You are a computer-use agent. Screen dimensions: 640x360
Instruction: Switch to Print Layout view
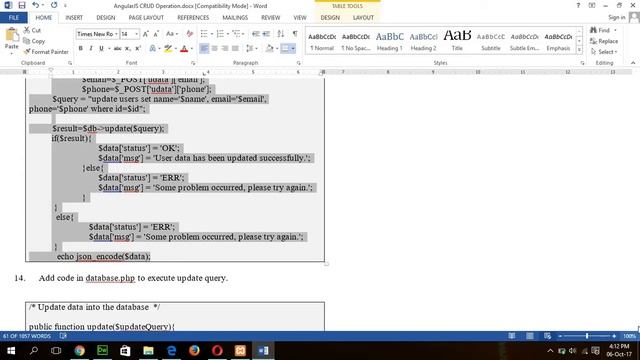point(530,336)
